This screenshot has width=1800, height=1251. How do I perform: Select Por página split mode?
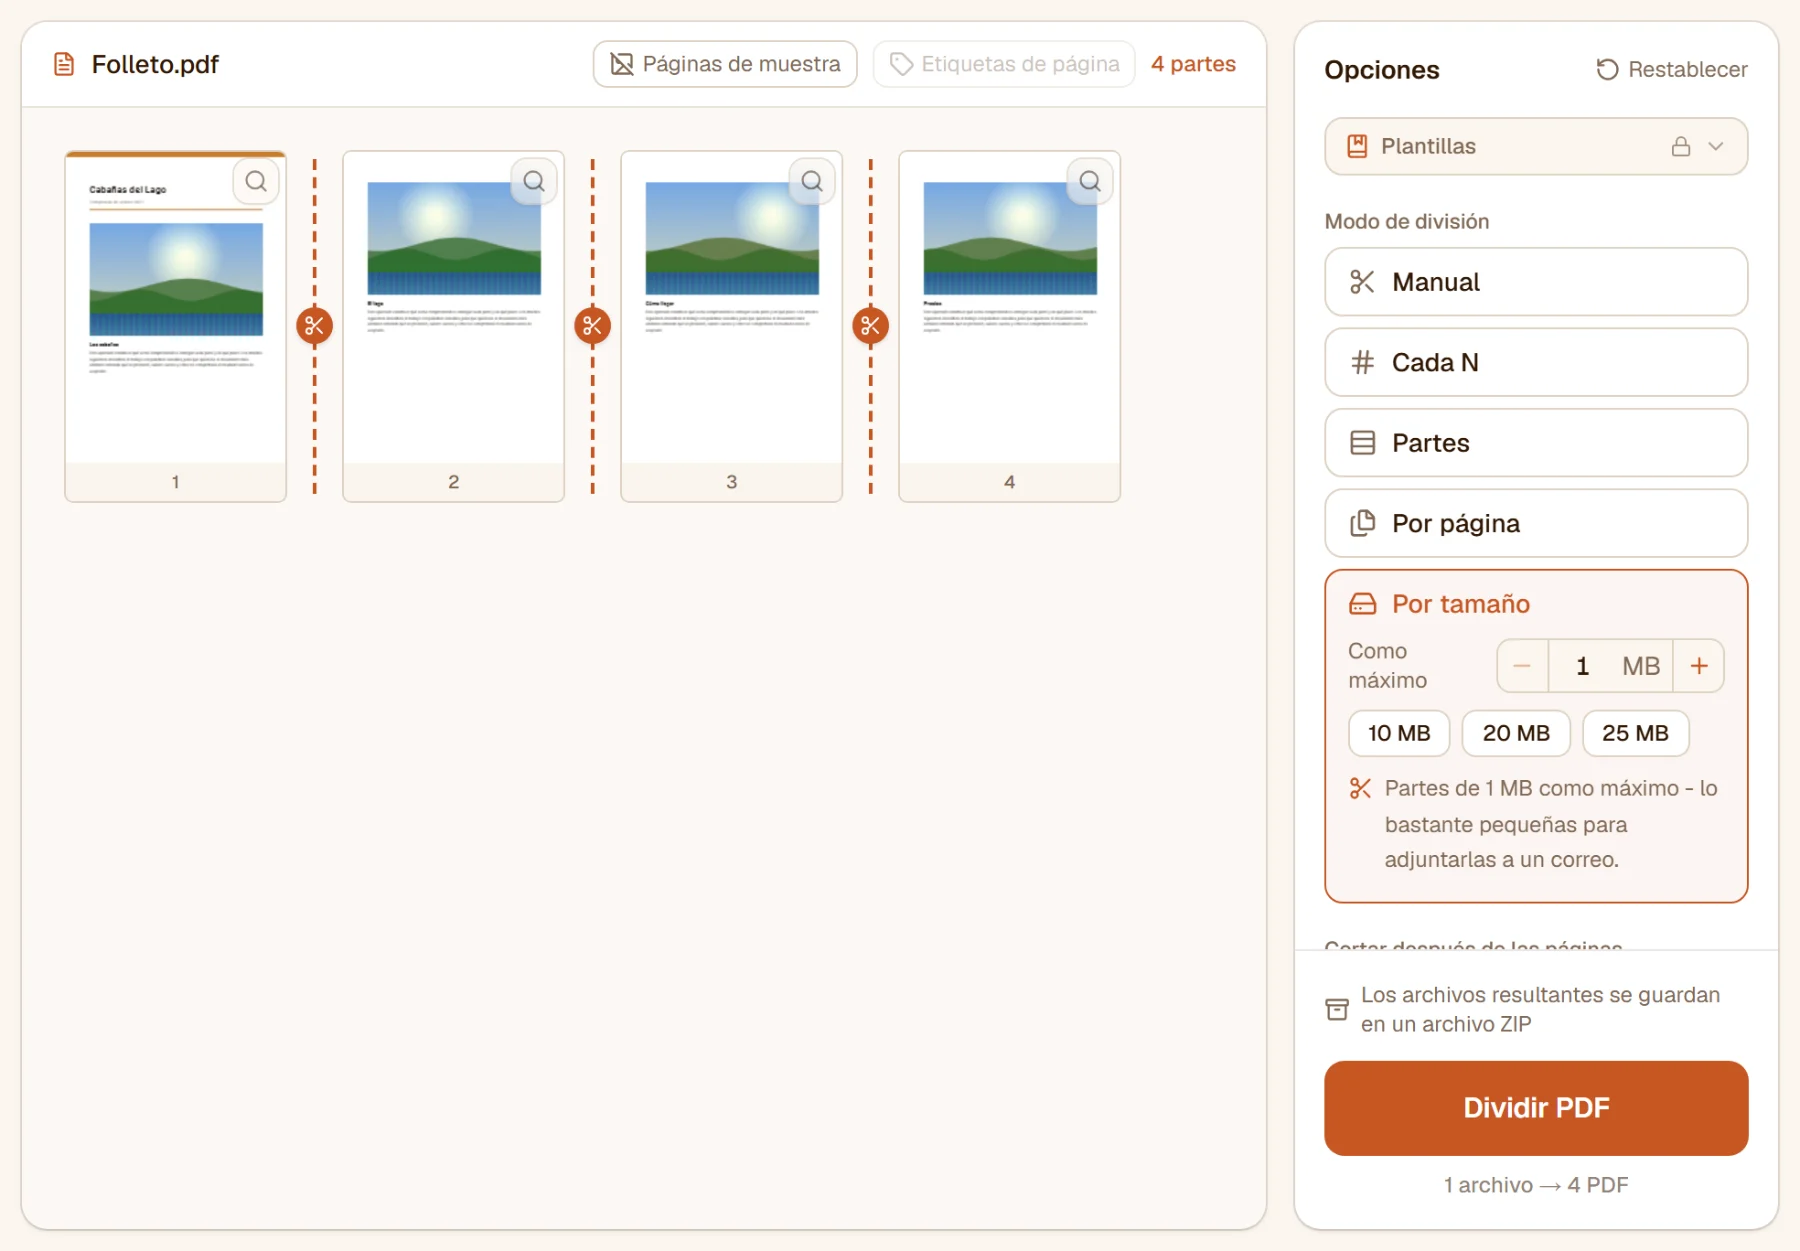click(x=1536, y=523)
